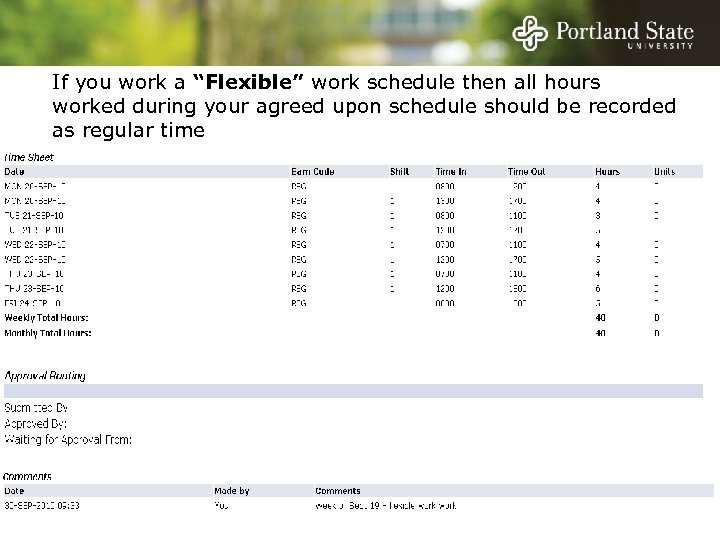Click the Submitted By label
This screenshot has height=540, width=720.
[37, 408]
